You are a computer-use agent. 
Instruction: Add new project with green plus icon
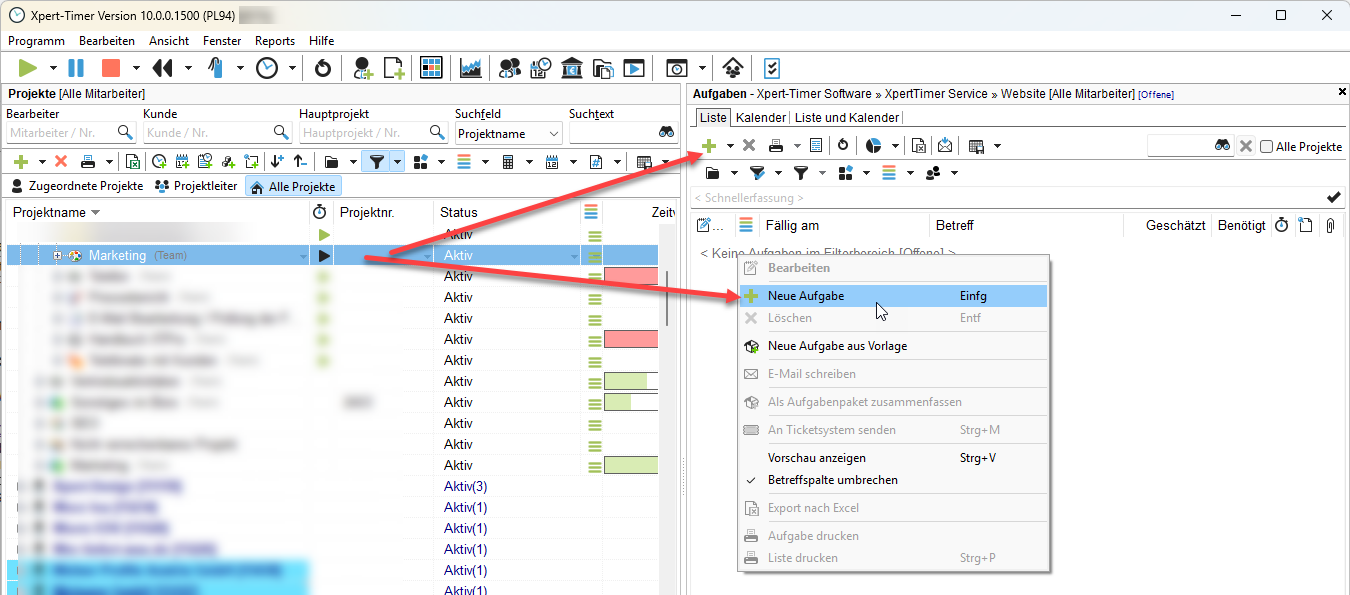(20, 161)
